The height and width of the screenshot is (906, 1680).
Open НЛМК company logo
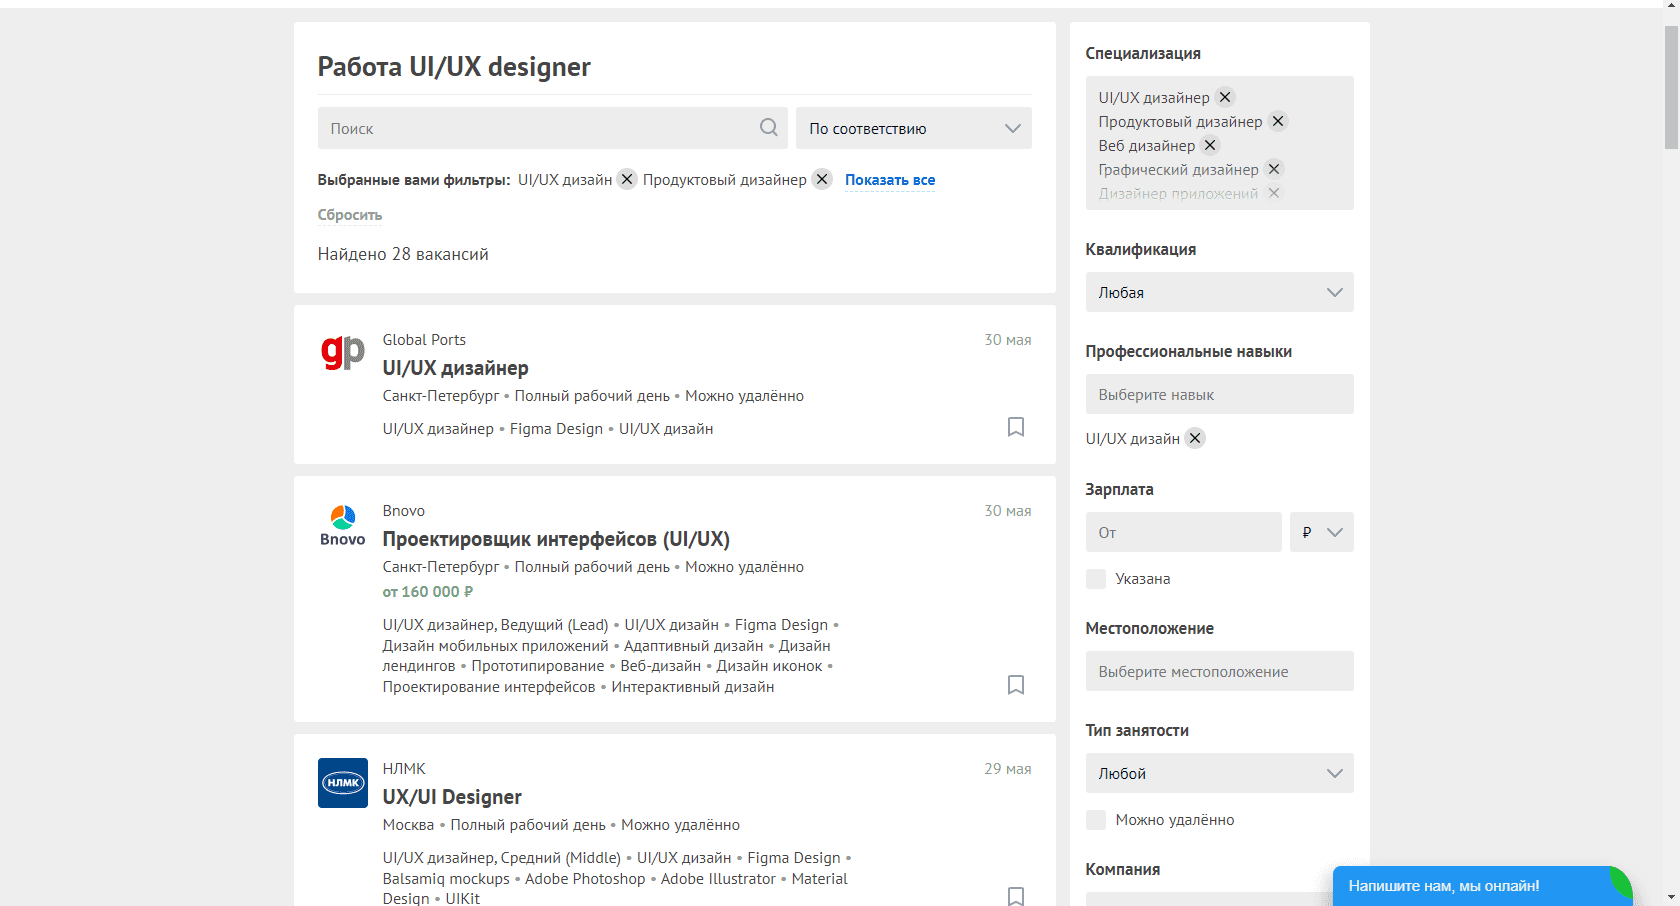[x=343, y=783]
